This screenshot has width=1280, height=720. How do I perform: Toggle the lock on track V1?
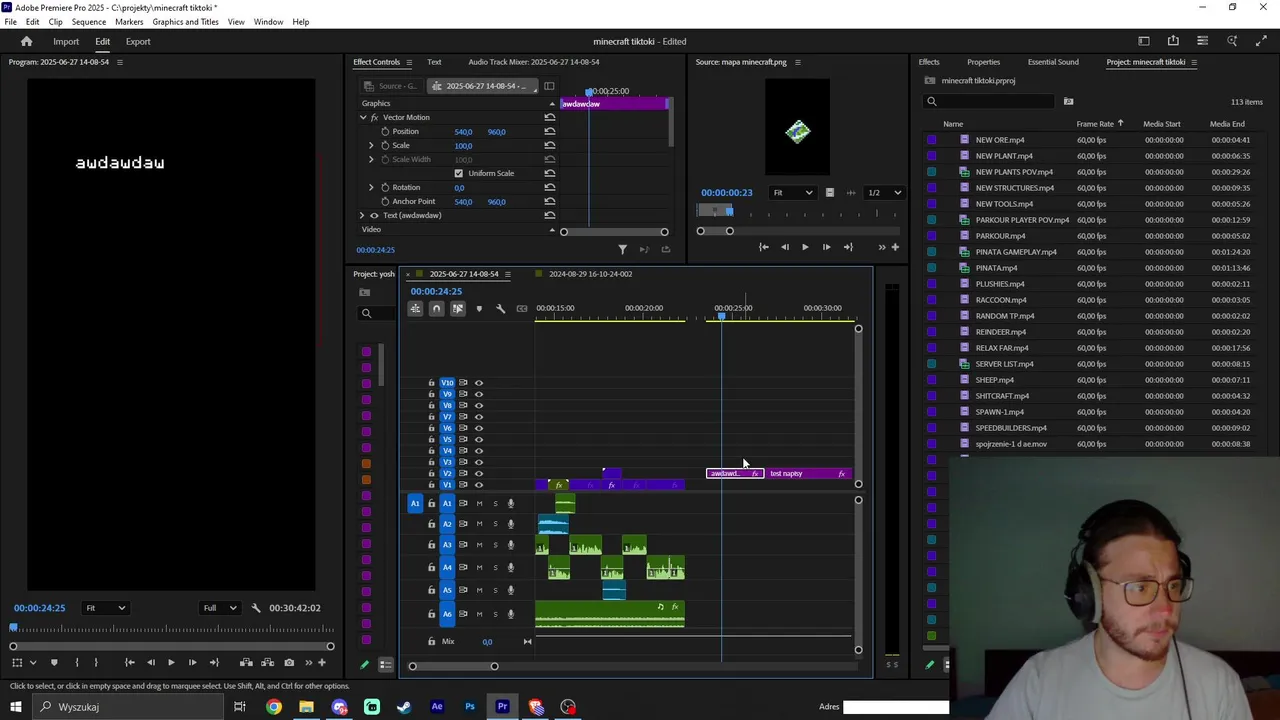coord(431,485)
